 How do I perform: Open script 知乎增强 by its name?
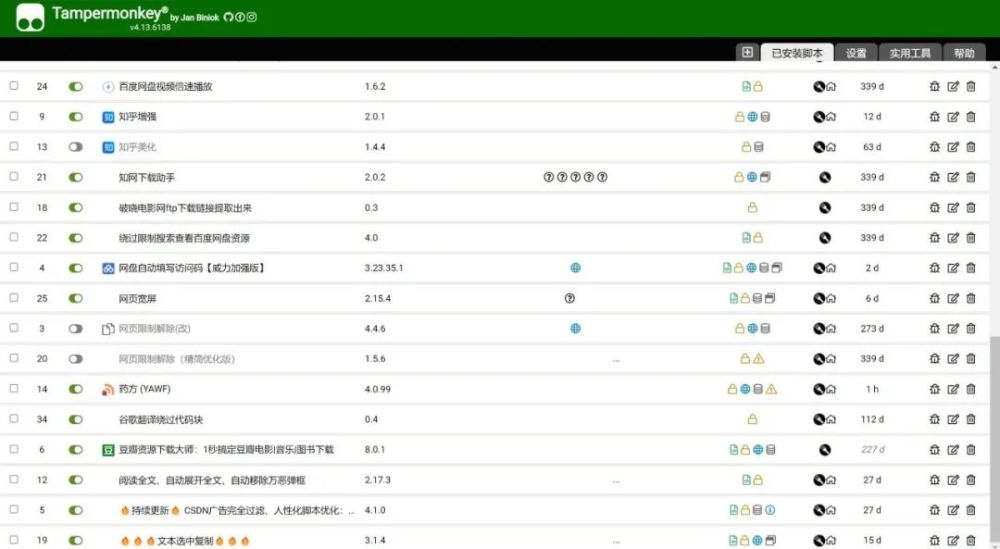coord(137,117)
